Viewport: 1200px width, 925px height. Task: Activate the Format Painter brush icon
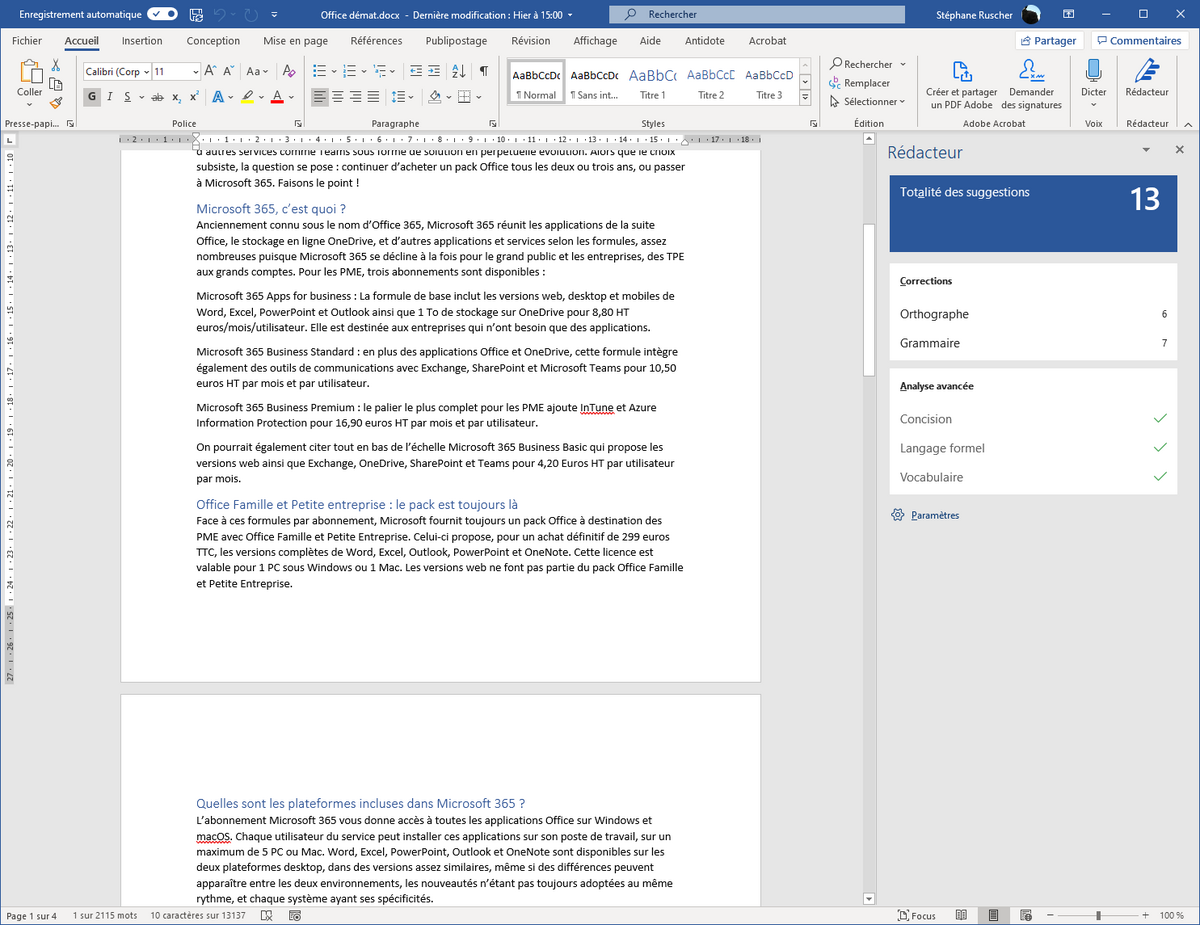tap(56, 101)
